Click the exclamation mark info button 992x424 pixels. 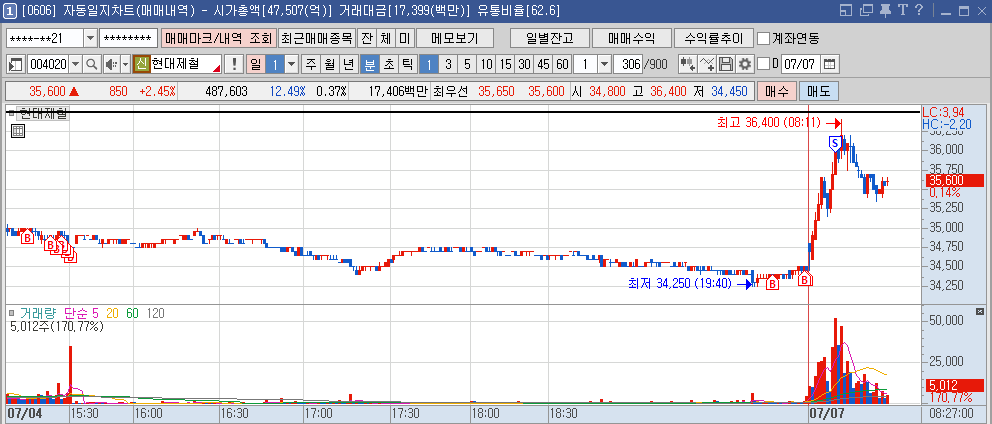click(x=234, y=64)
